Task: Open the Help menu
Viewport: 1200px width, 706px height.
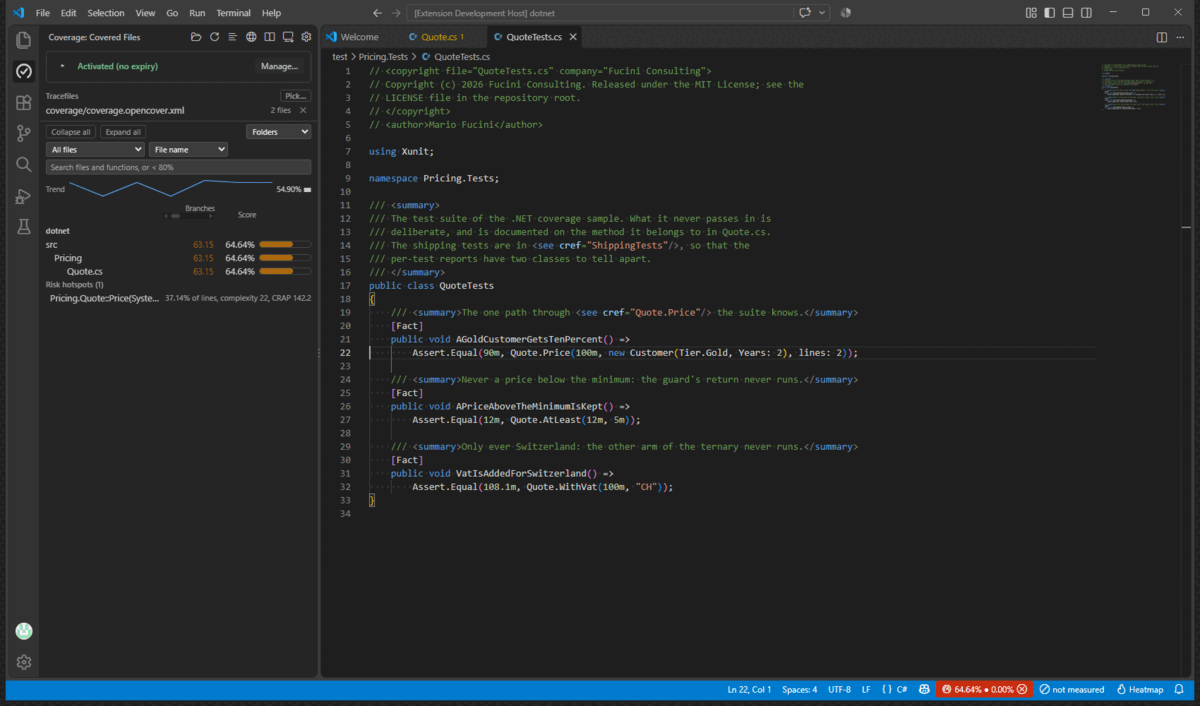Action: (x=271, y=13)
